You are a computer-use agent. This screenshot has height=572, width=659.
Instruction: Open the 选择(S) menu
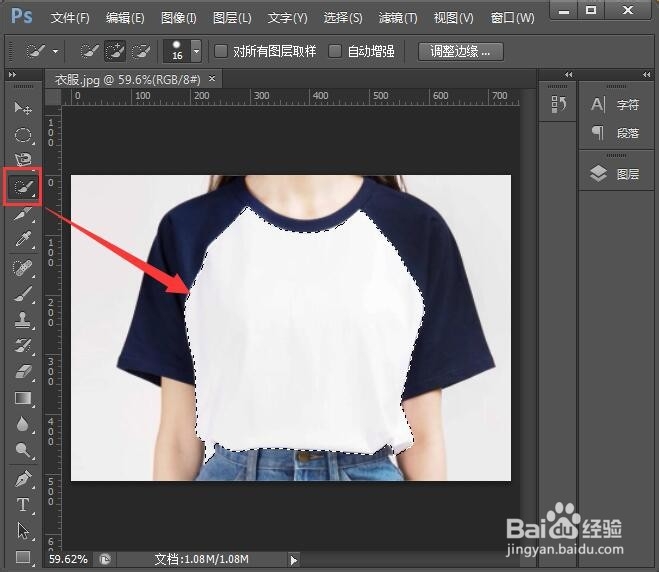[343, 18]
